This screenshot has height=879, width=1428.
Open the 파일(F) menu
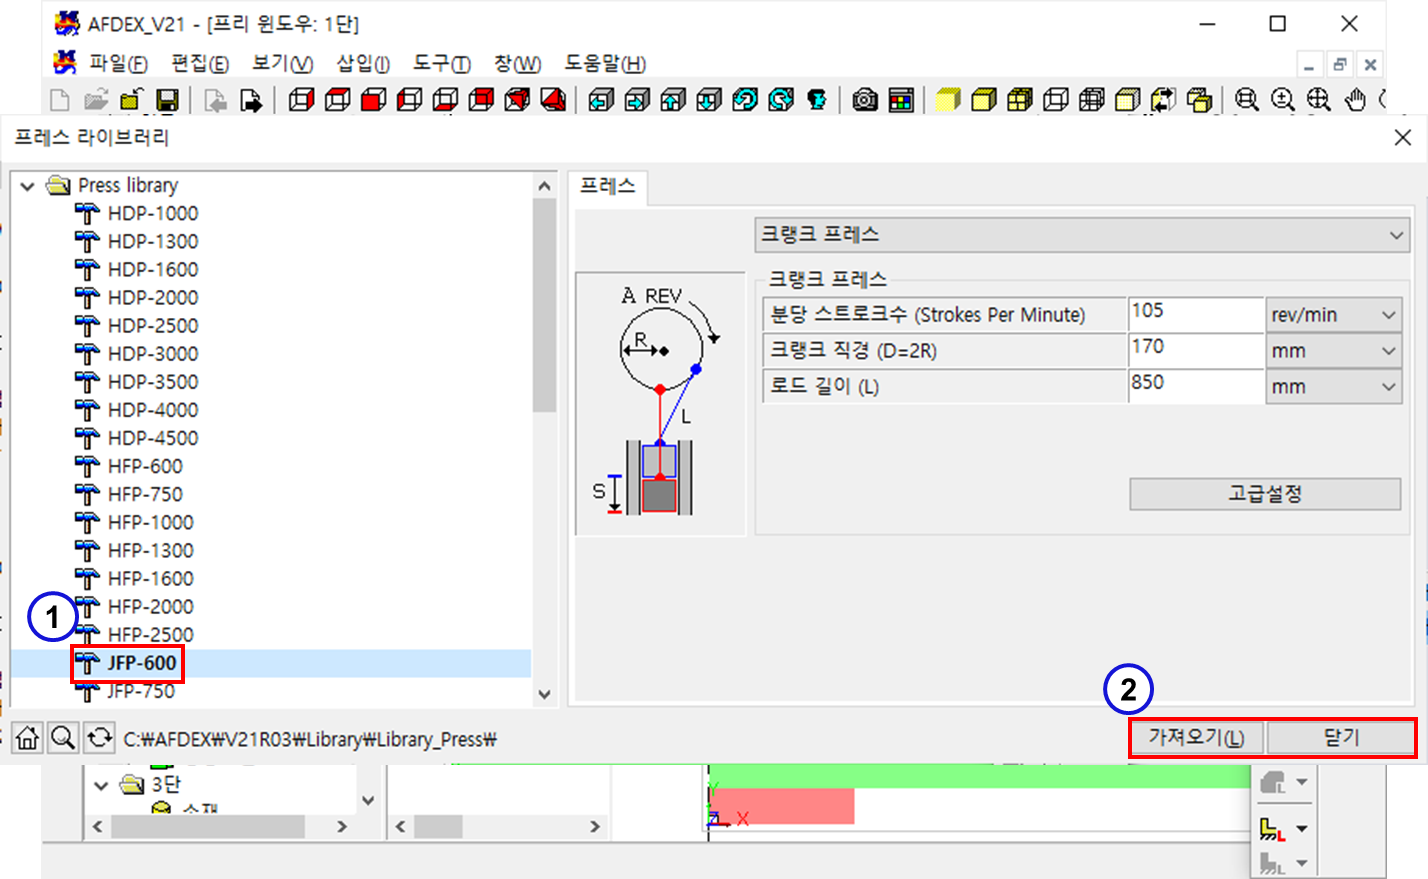(117, 64)
